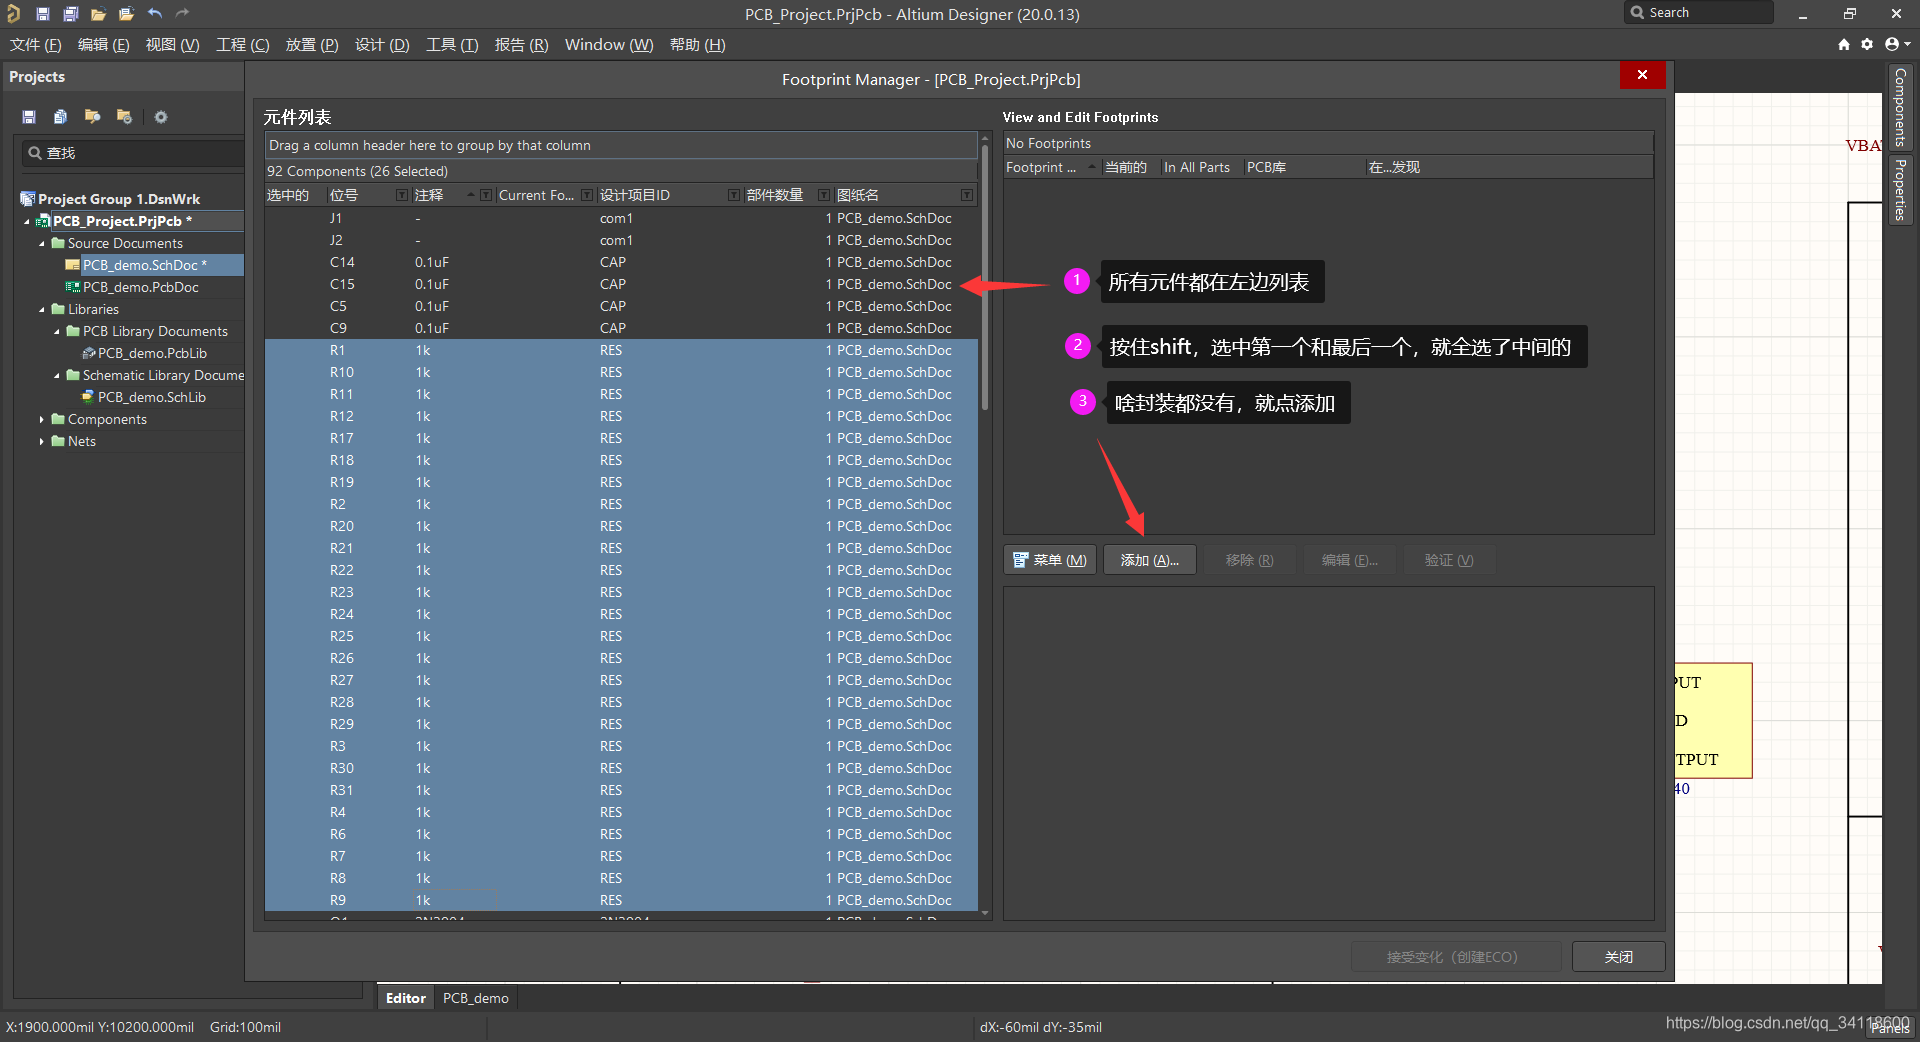Click the Altium Designer logo icon

[x=13, y=13]
